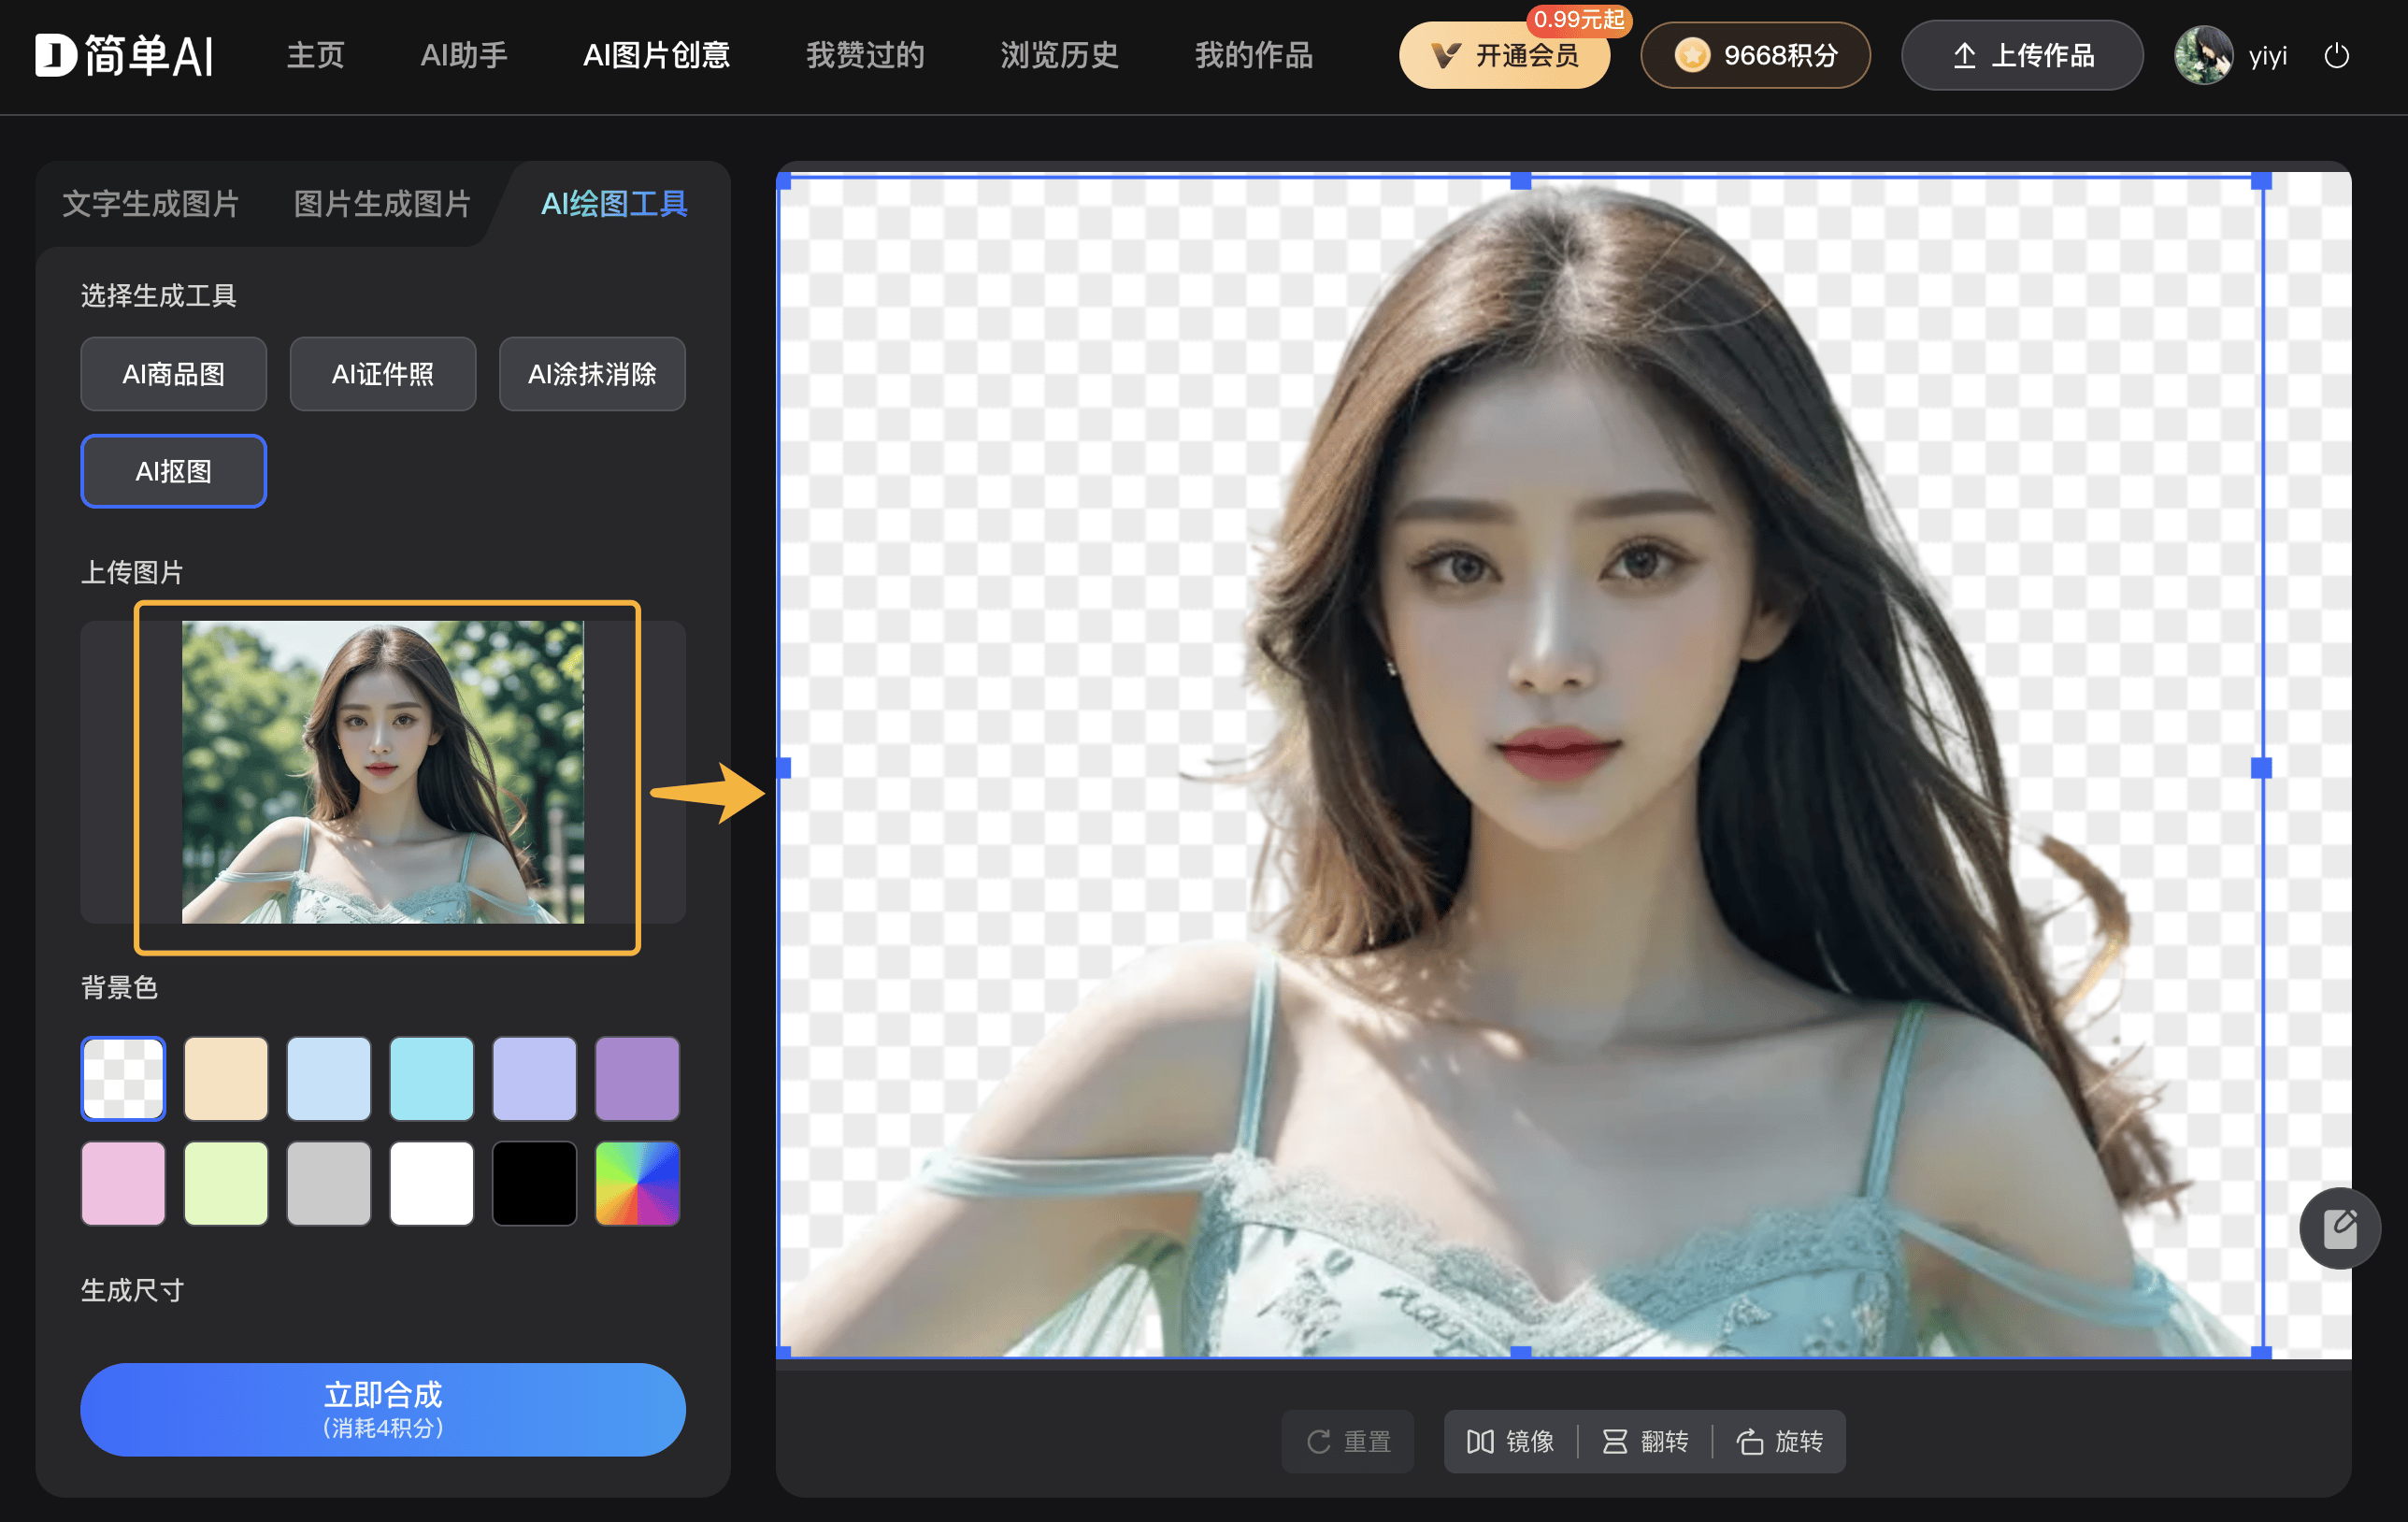
Task: Click the 翻转 (flip) icon
Action: click(x=1646, y=1442)
